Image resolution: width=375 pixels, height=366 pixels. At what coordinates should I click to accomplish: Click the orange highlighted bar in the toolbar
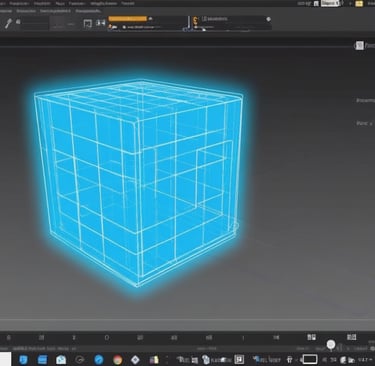point(128,19)
